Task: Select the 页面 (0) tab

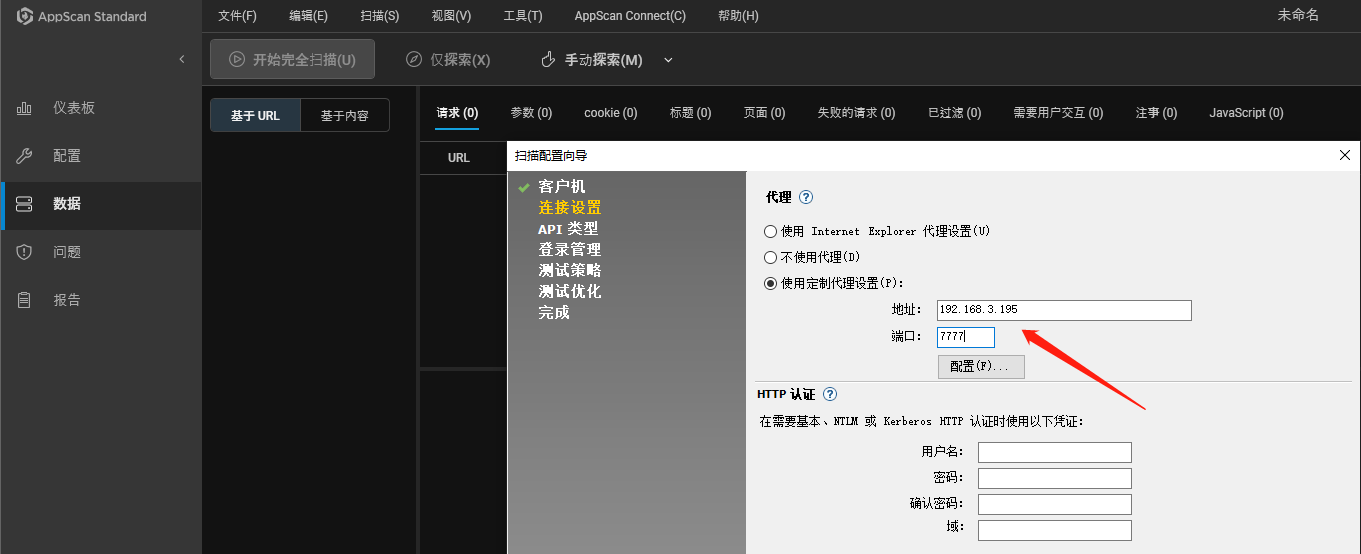Action: 764,113
